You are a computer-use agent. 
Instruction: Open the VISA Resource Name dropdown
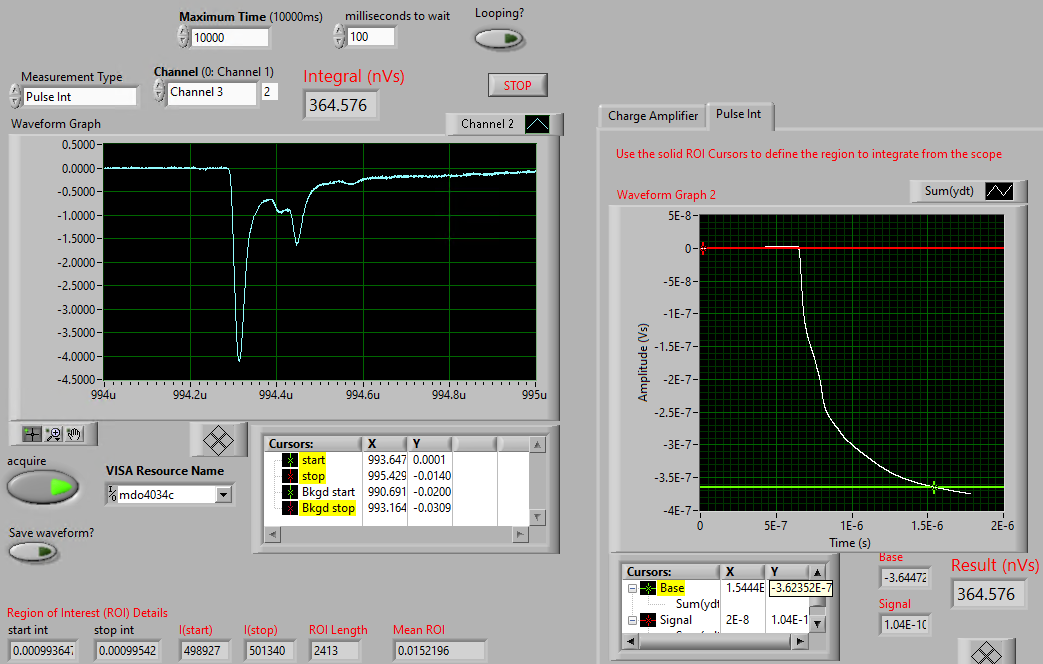click(x=224, y=494)
